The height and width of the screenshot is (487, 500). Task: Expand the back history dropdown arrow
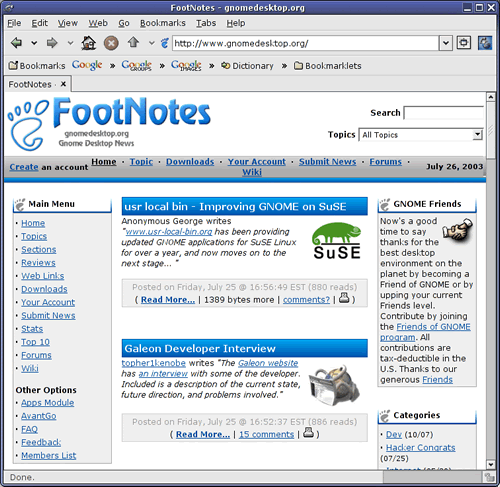click(x=34, y=43)
